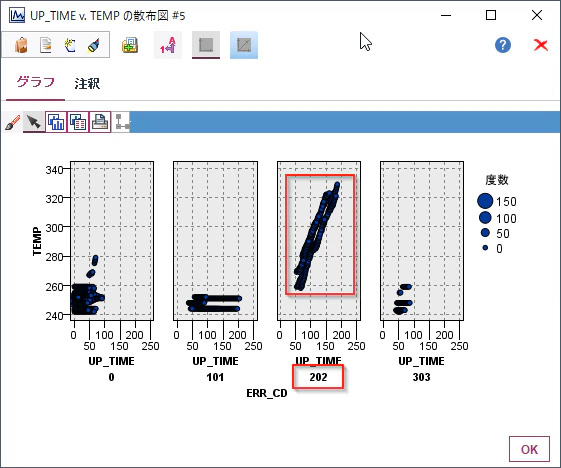561x468 pixels.
Task: Click the copy graph visualization icon
Action: (56, 122)
